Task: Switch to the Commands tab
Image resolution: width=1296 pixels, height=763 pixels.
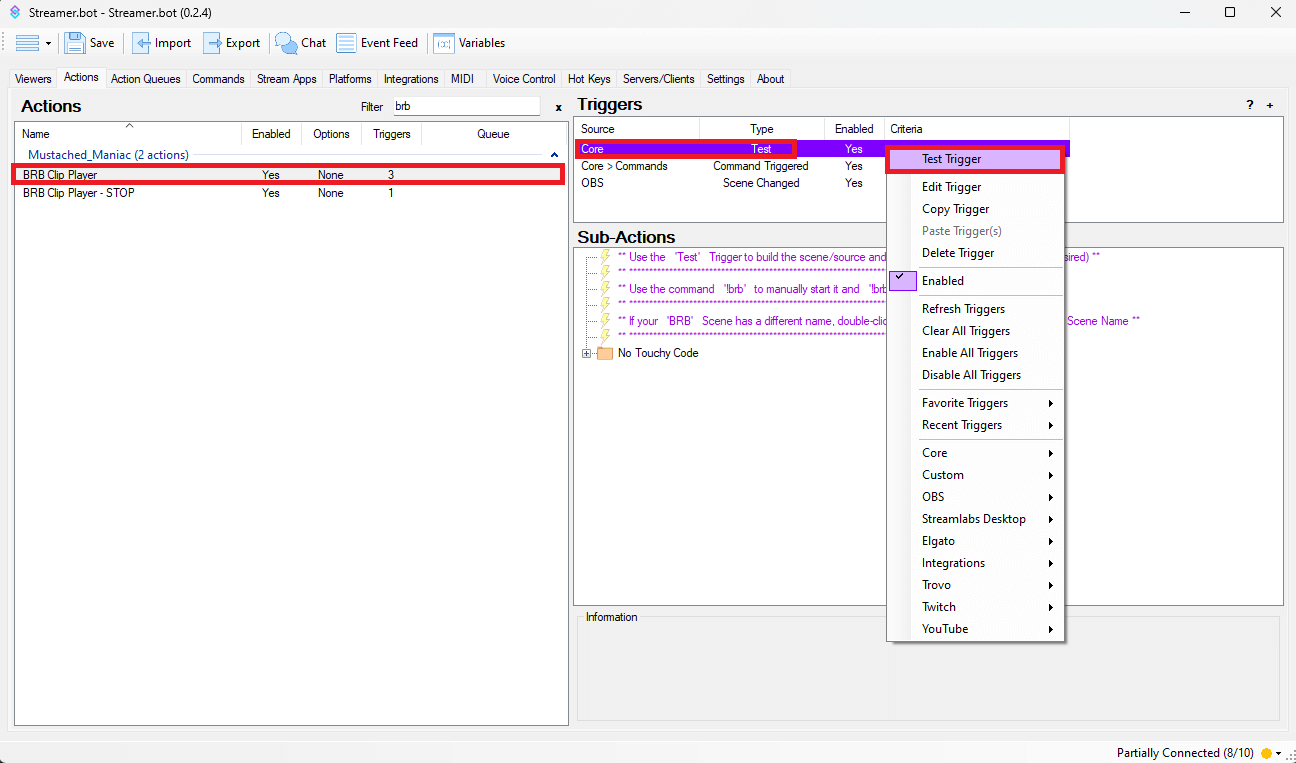Action: click(218, 79)
